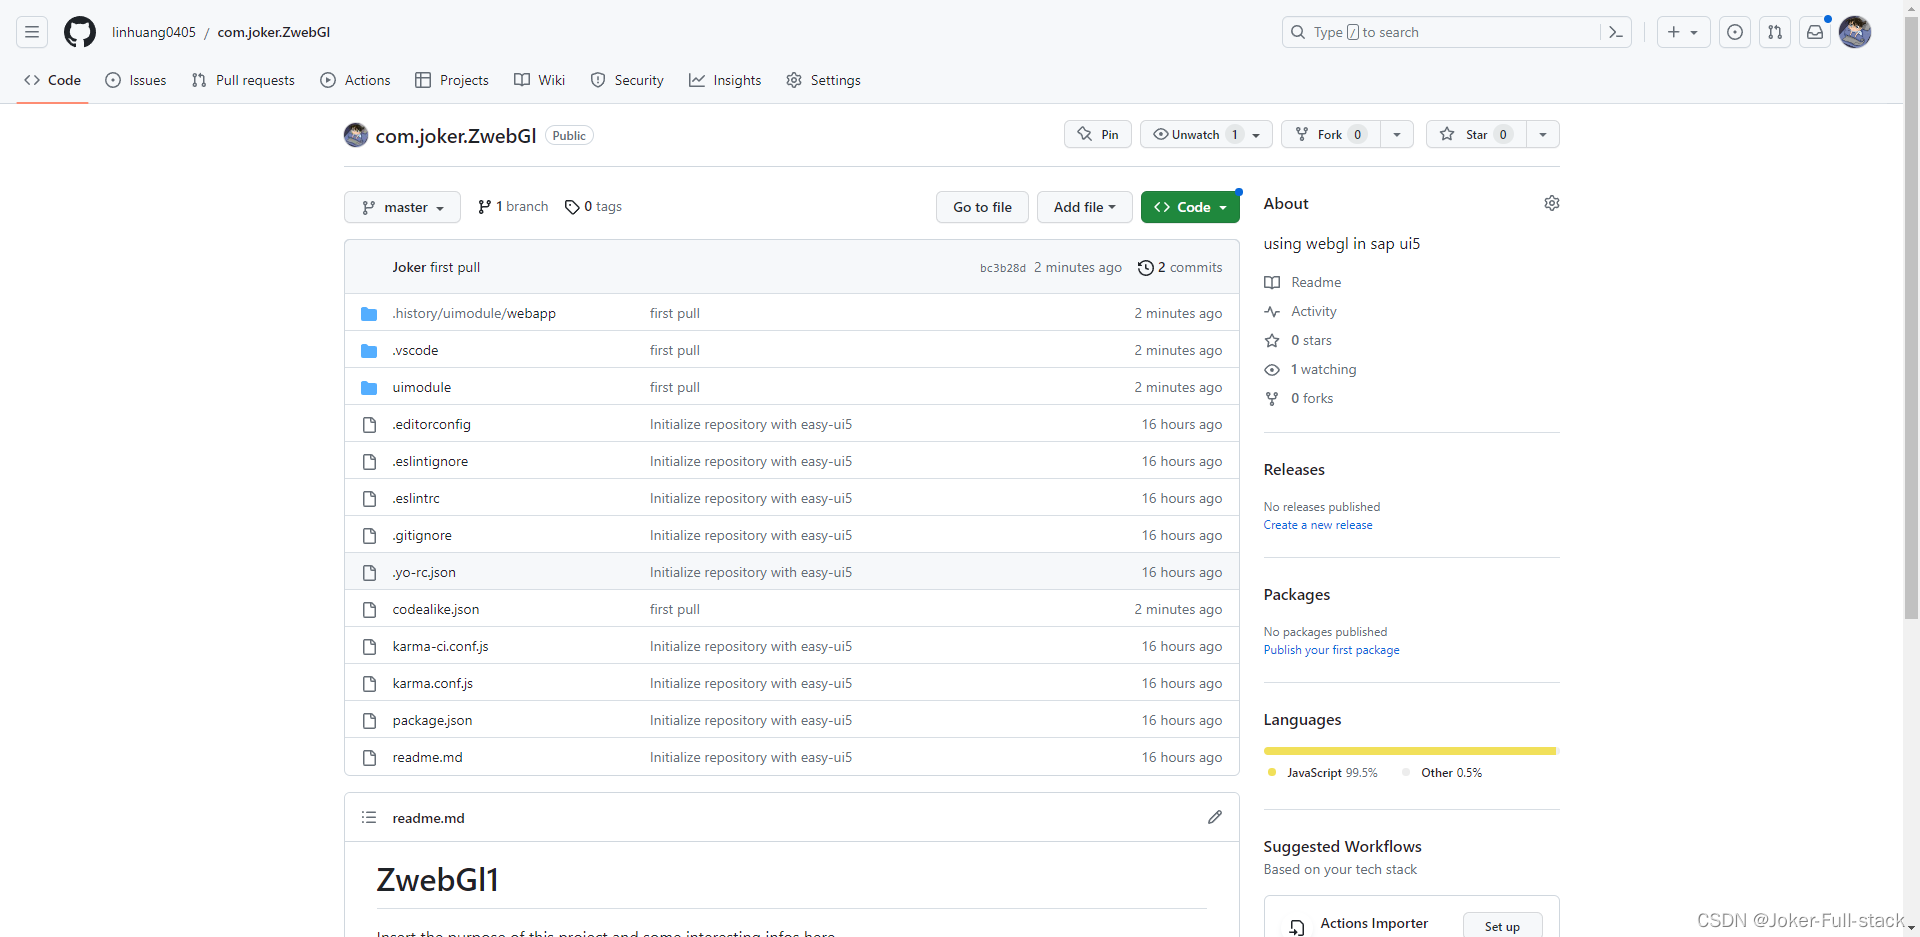Open the notifications inbox icon
The image size is (1920, 937).
click(x=1815, y=32)
